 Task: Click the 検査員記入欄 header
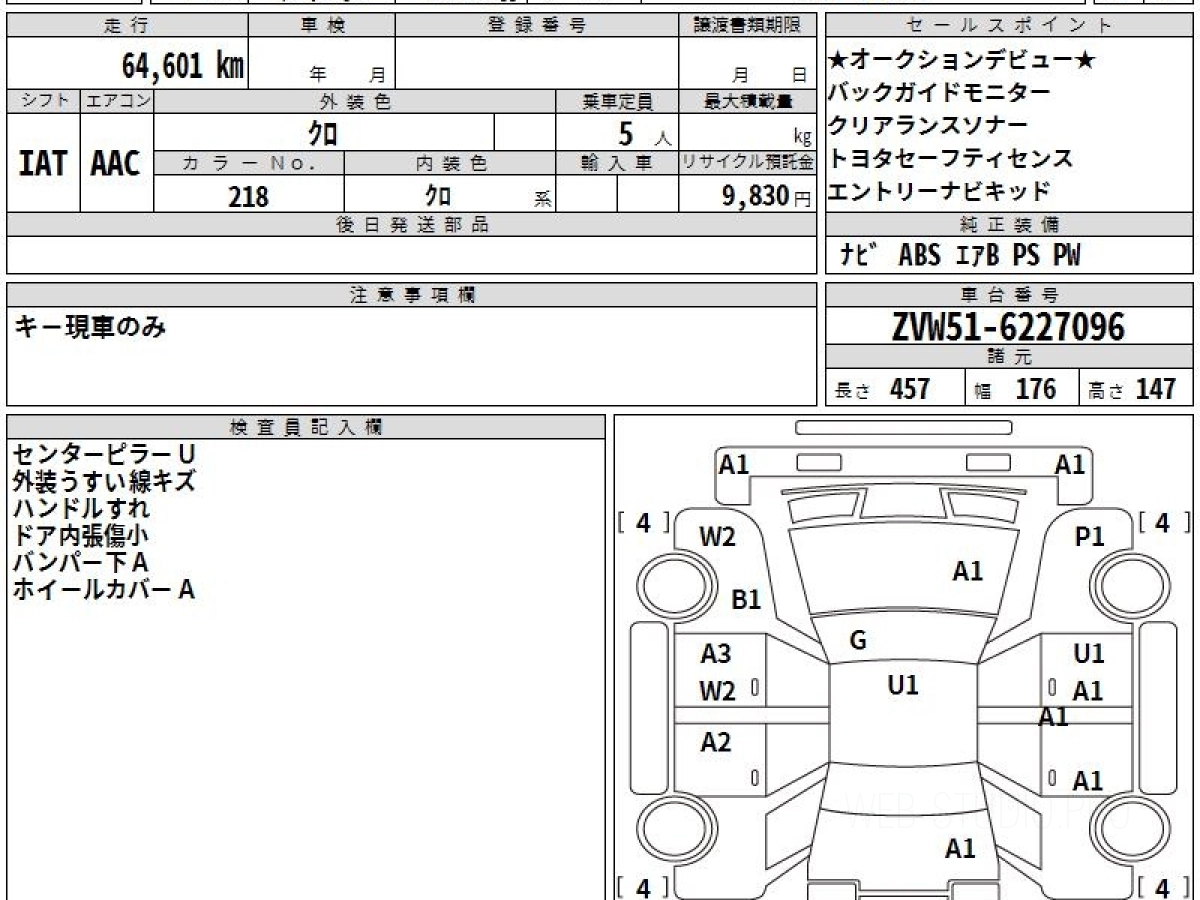306,427
